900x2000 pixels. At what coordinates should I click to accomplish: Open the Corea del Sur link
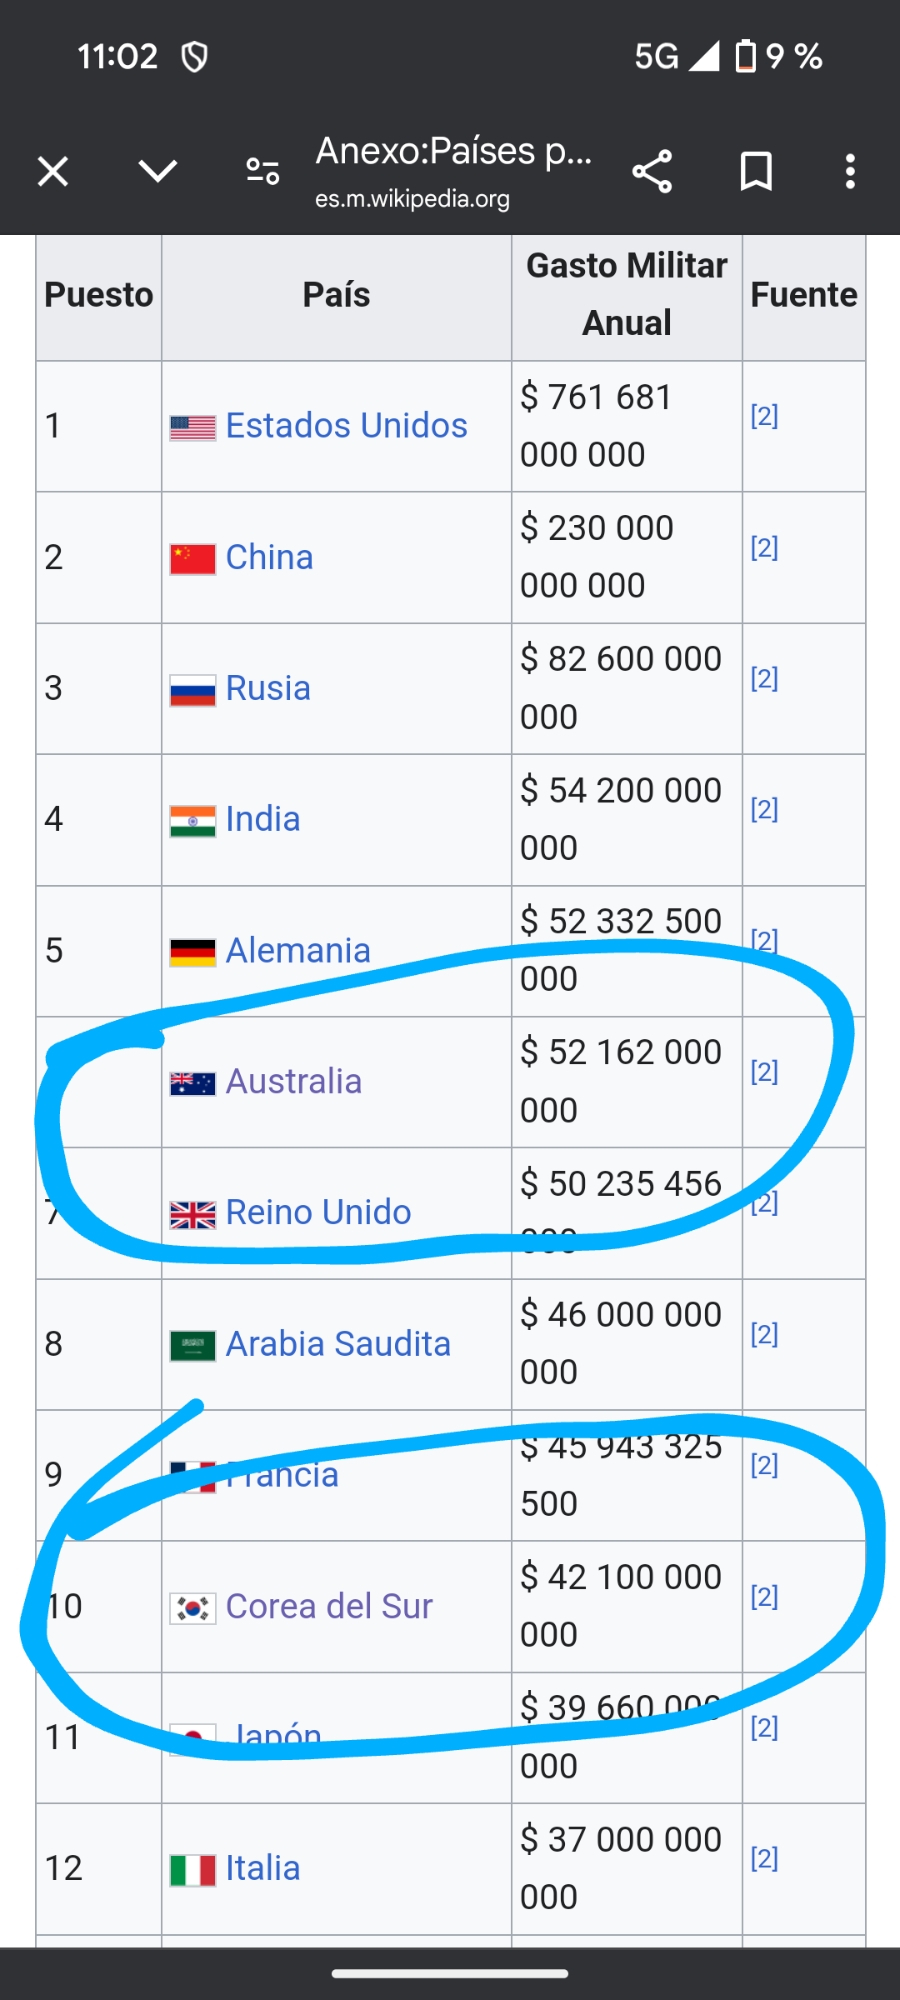329,1607
